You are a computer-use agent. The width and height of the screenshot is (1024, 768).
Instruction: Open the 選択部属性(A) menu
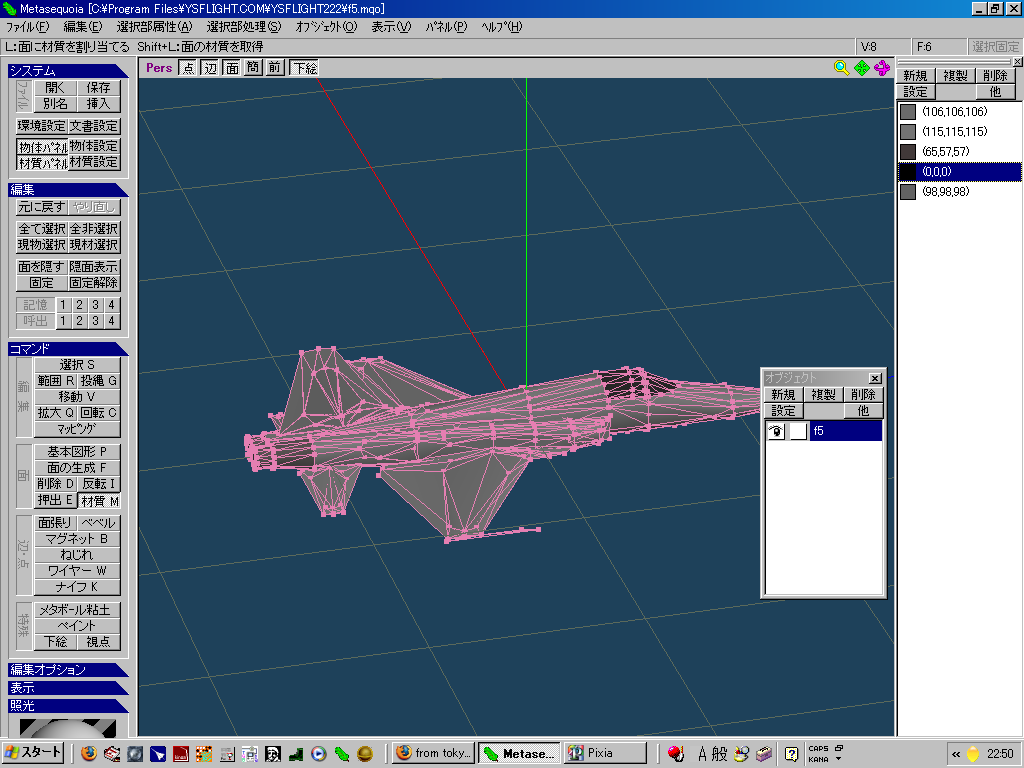click(x=154, y=27)
